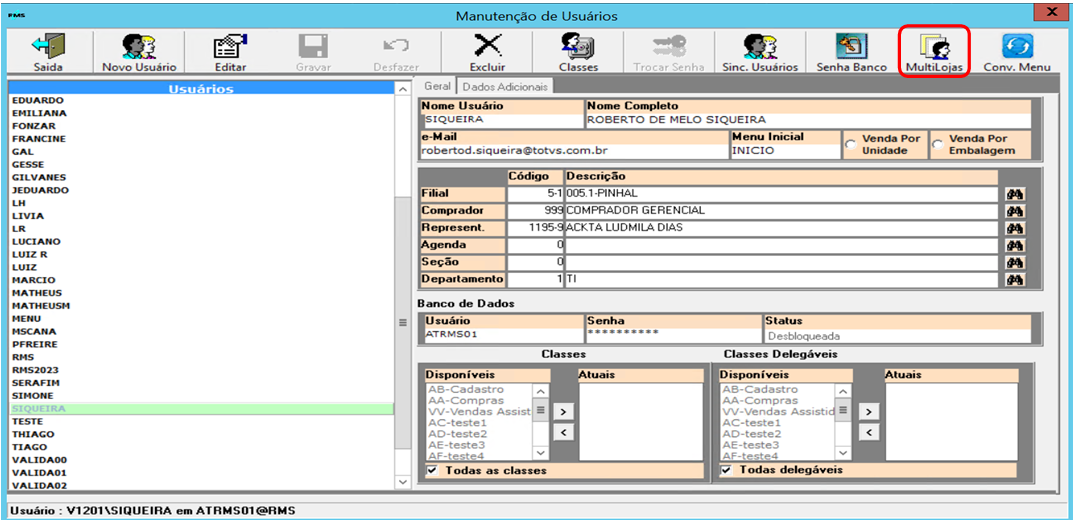Click Banco de Dados Usuário field ATRMS01
This screenshot has height=520, width=1073.
(504, 335)
